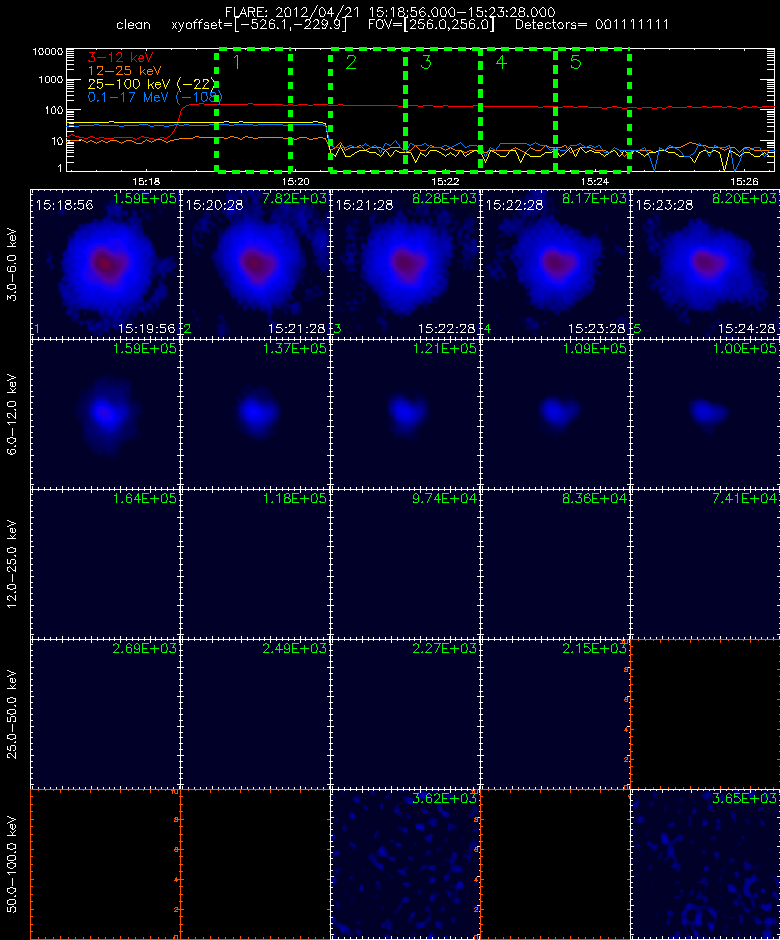This screenshot has height=940, width=780.
Task: Click the '0.1-17 MeV' blue legend entry
Action: (x=155, y=97)
